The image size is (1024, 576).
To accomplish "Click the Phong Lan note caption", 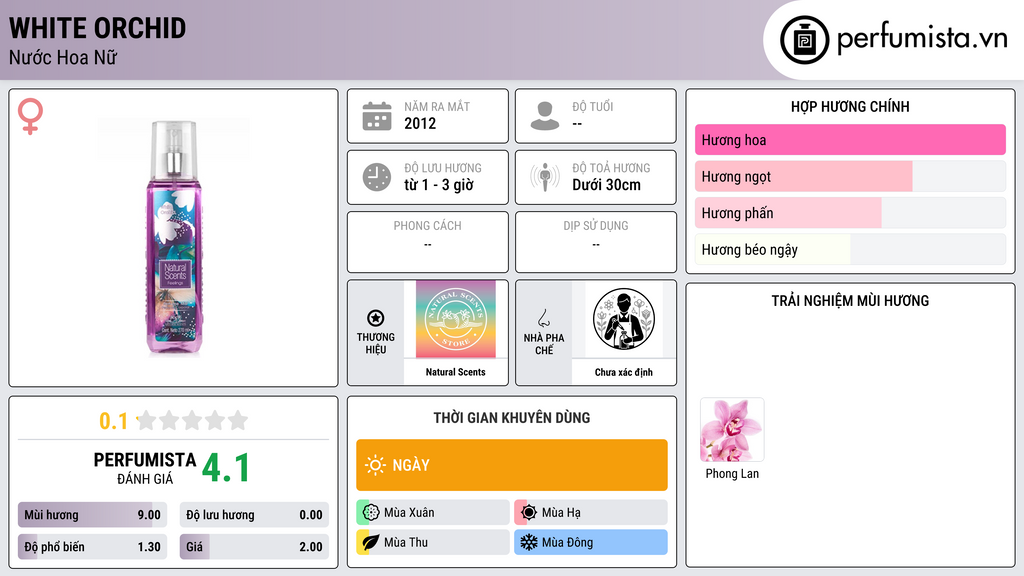I will [x=732, y=473].
